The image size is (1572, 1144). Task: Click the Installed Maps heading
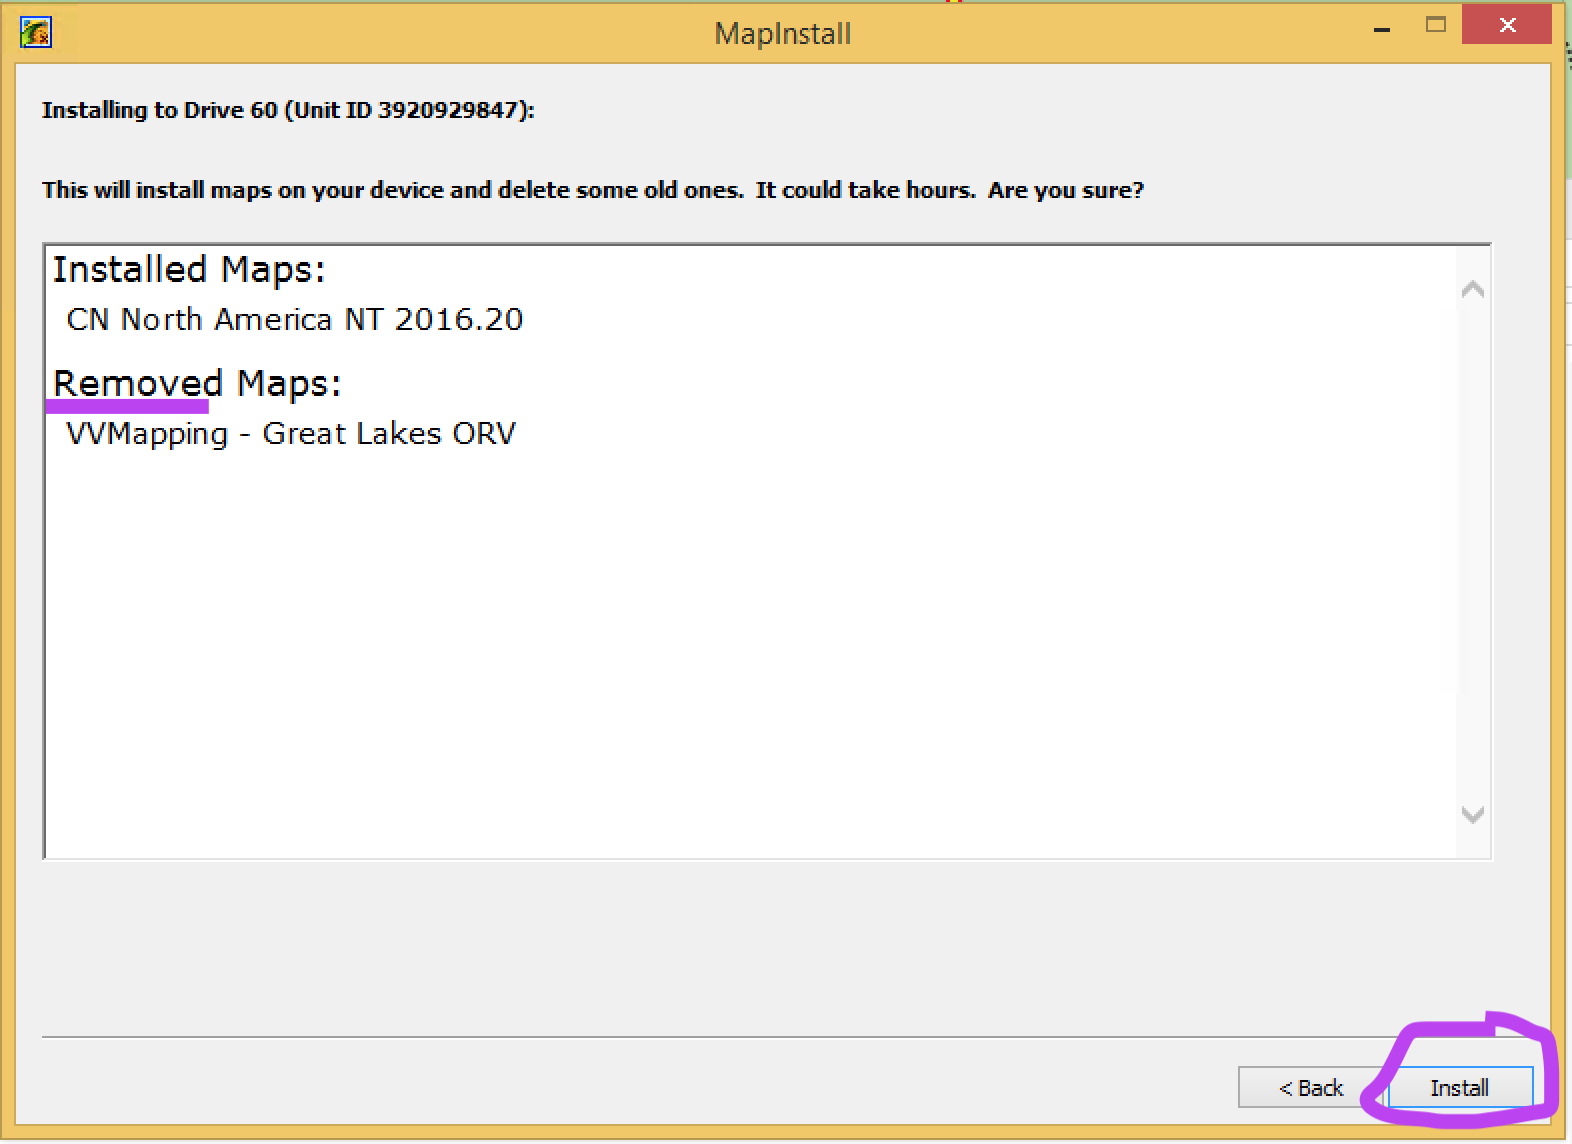click(x=189, y=270)
